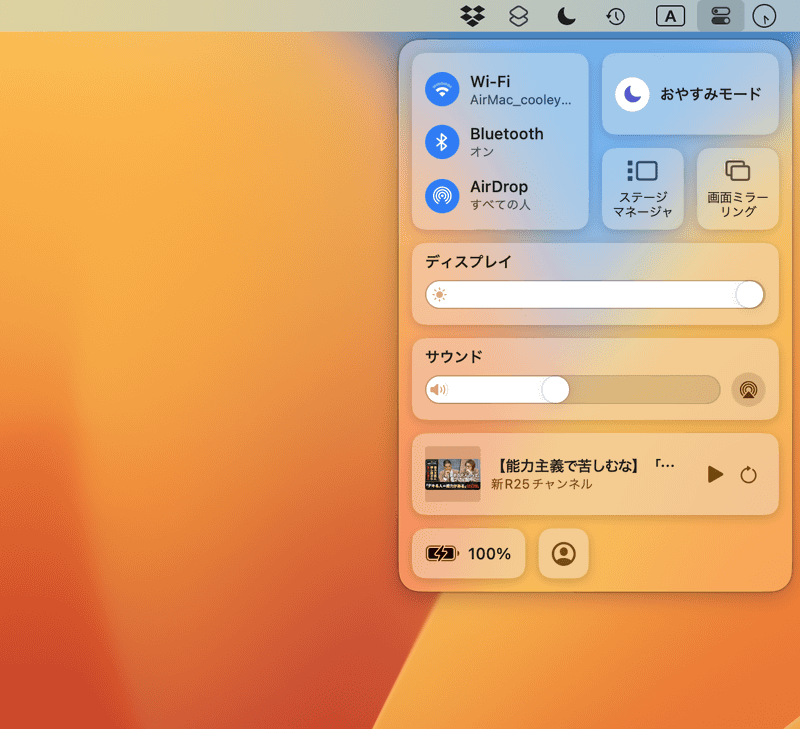
Task: Play the 新R25チャンネル media
Action: click(x=715, y=475)
